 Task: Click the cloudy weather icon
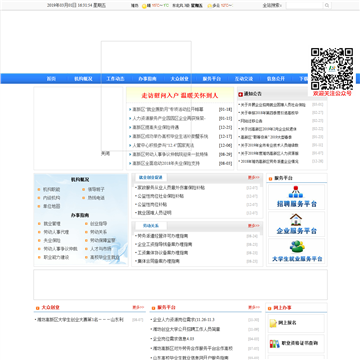pyautogui.click(x=209, y=6)
